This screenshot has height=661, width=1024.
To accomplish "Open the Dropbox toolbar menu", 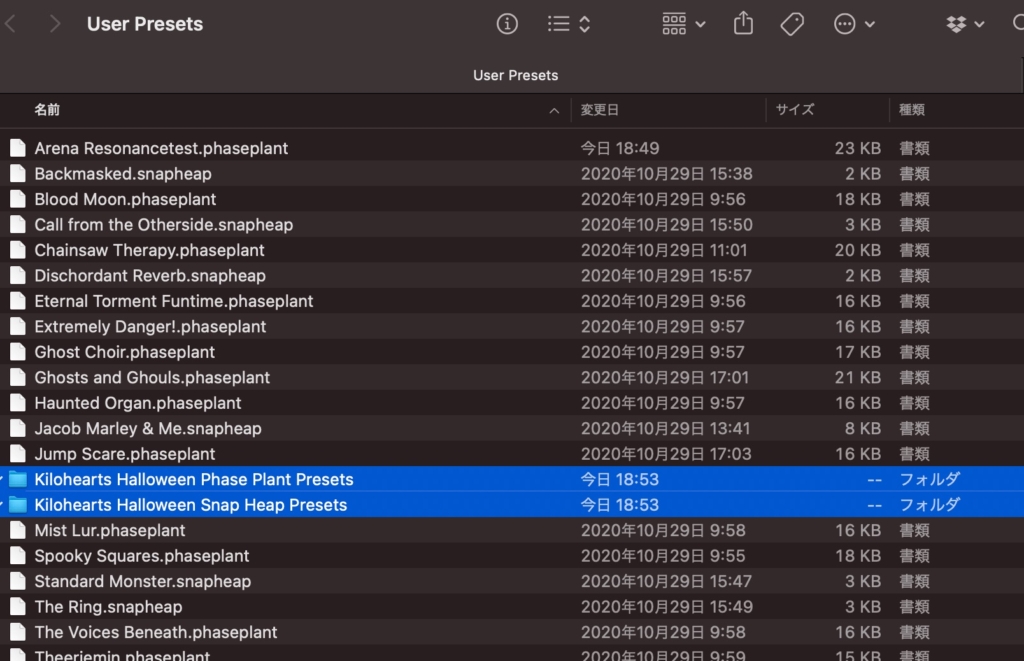I will pos(965,24).
